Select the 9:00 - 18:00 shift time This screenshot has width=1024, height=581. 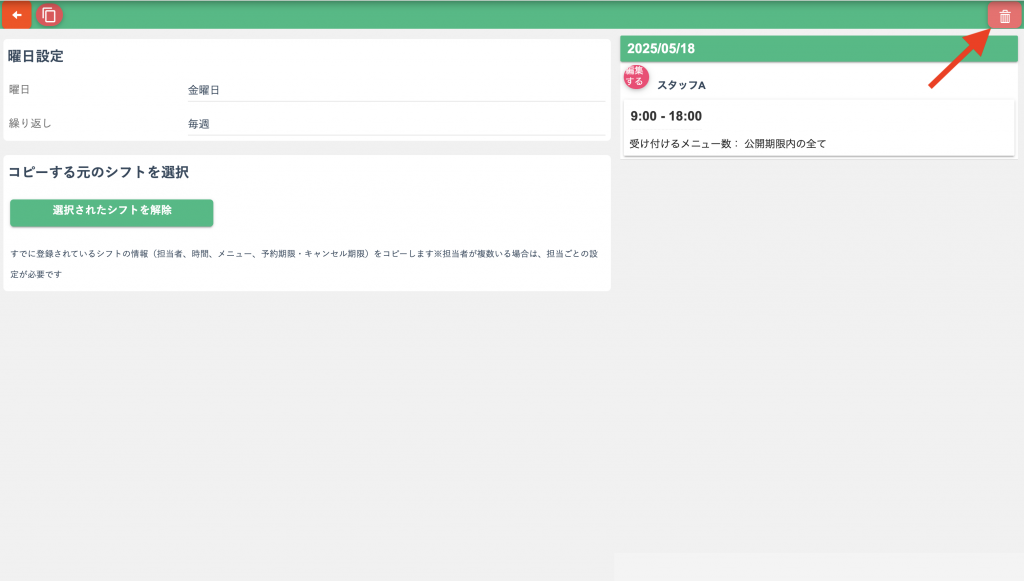(666, 116)
